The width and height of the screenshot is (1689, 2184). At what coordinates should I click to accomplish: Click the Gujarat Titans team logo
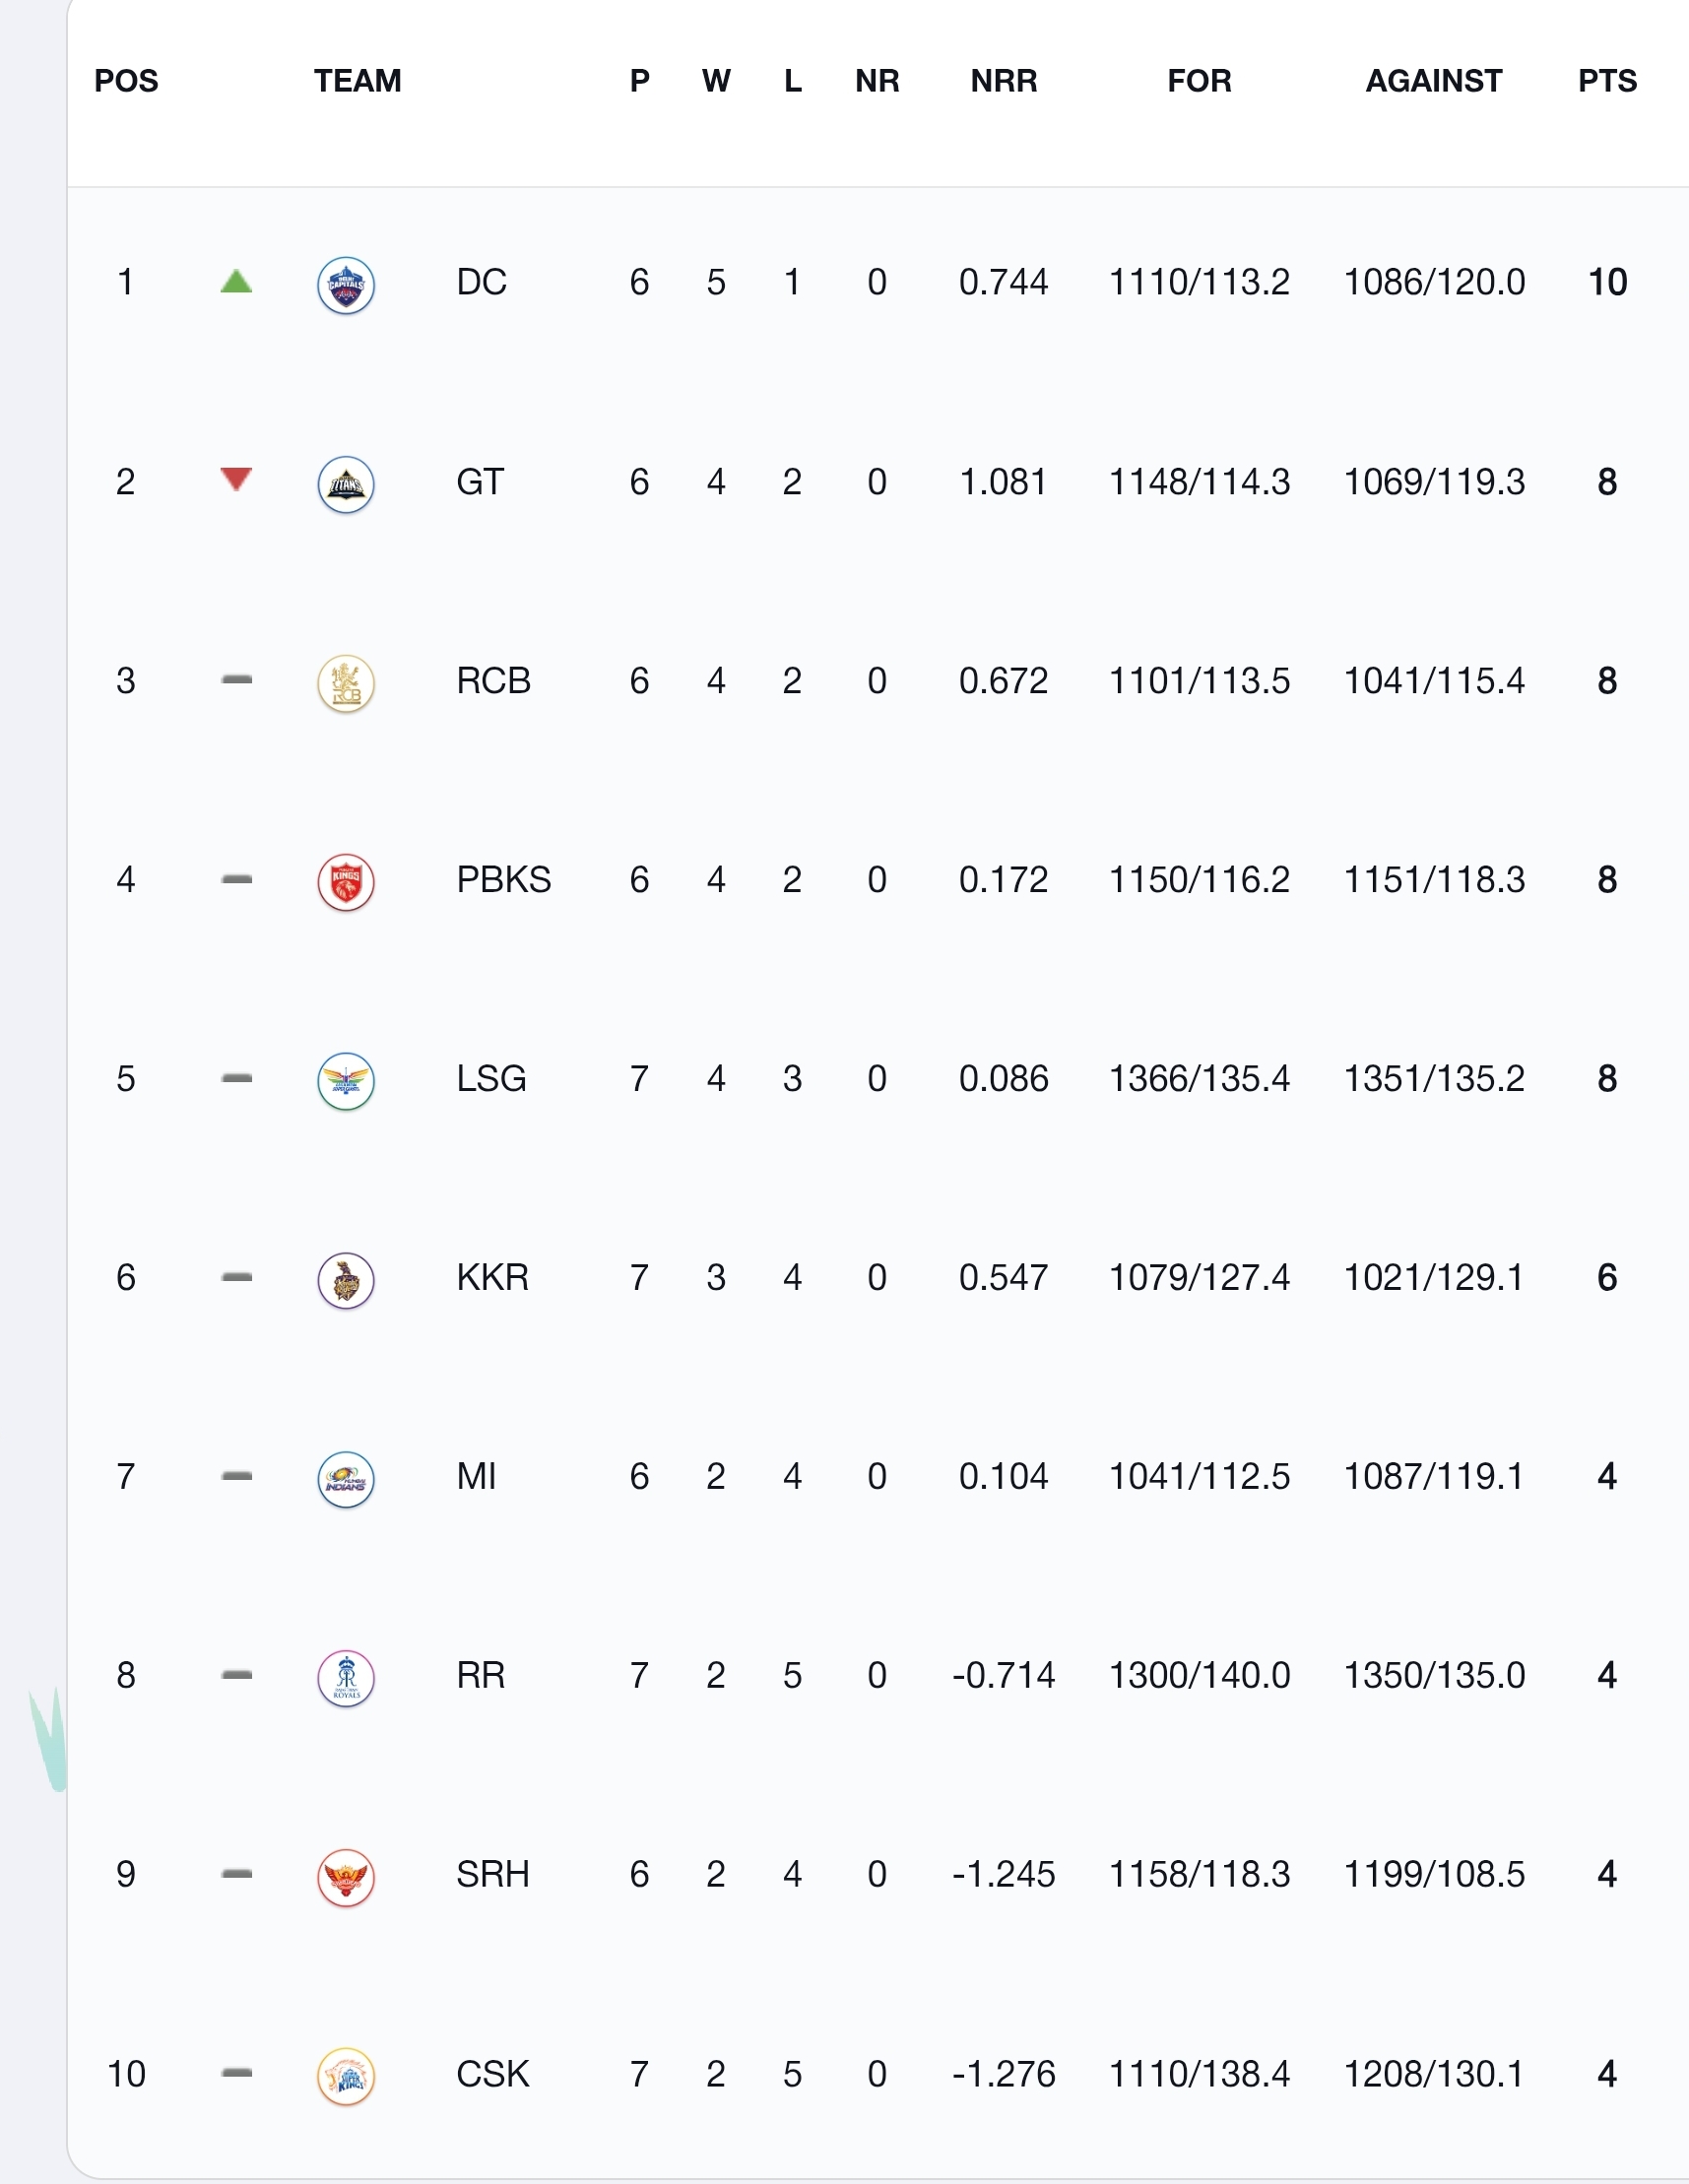click(x=346, y=484)
